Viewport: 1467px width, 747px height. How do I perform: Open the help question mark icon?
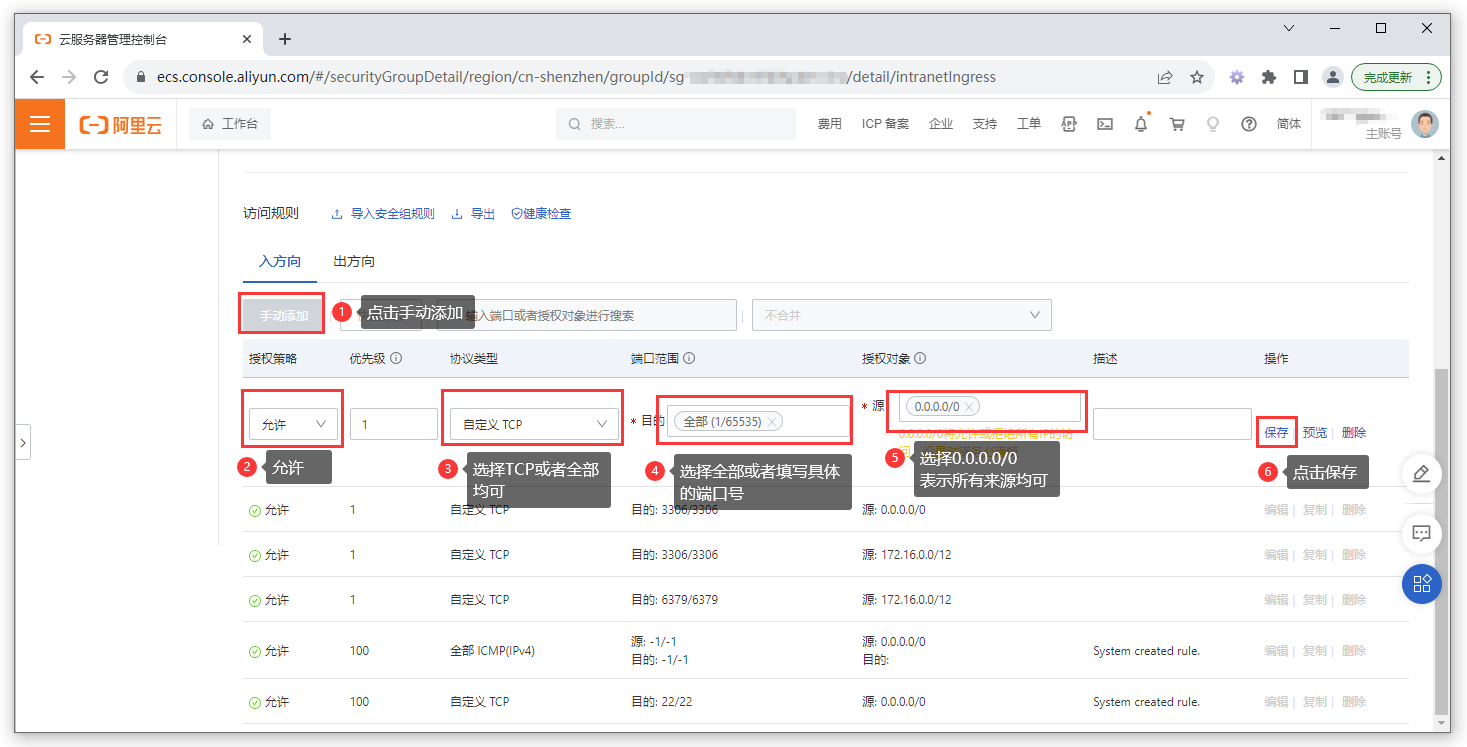pos(1249,123)
